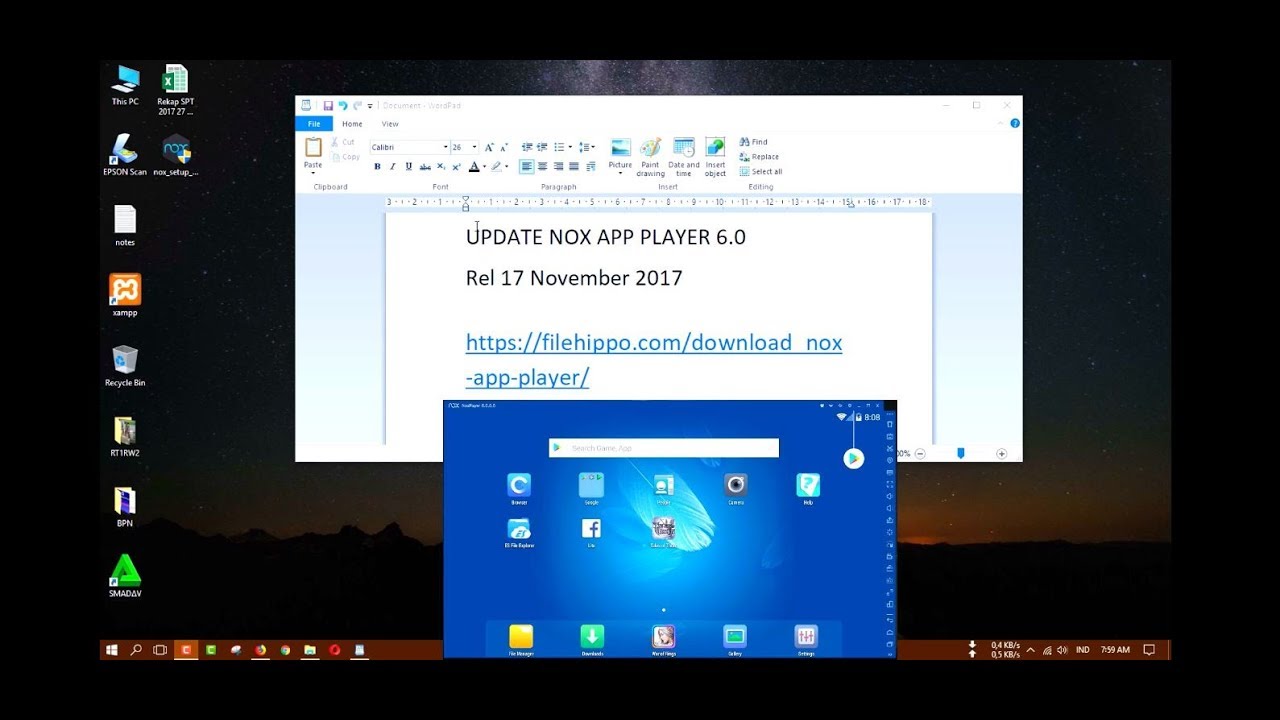The image size is (1280, 720).
Task: Toggle Bold formatting in WordPad
Action: coord(377,167)
